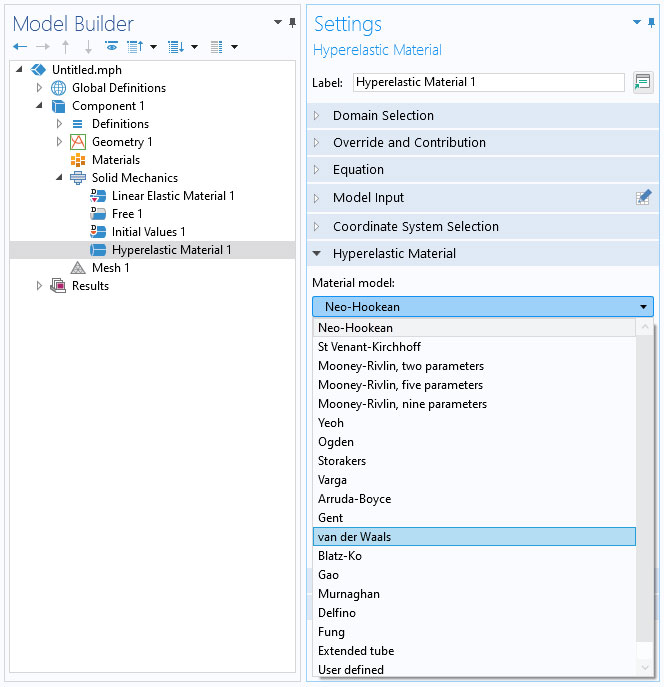
Task: Click the dropdown list scrollbar down arrow
Action: pyautogui.click(x=645, y=668)
